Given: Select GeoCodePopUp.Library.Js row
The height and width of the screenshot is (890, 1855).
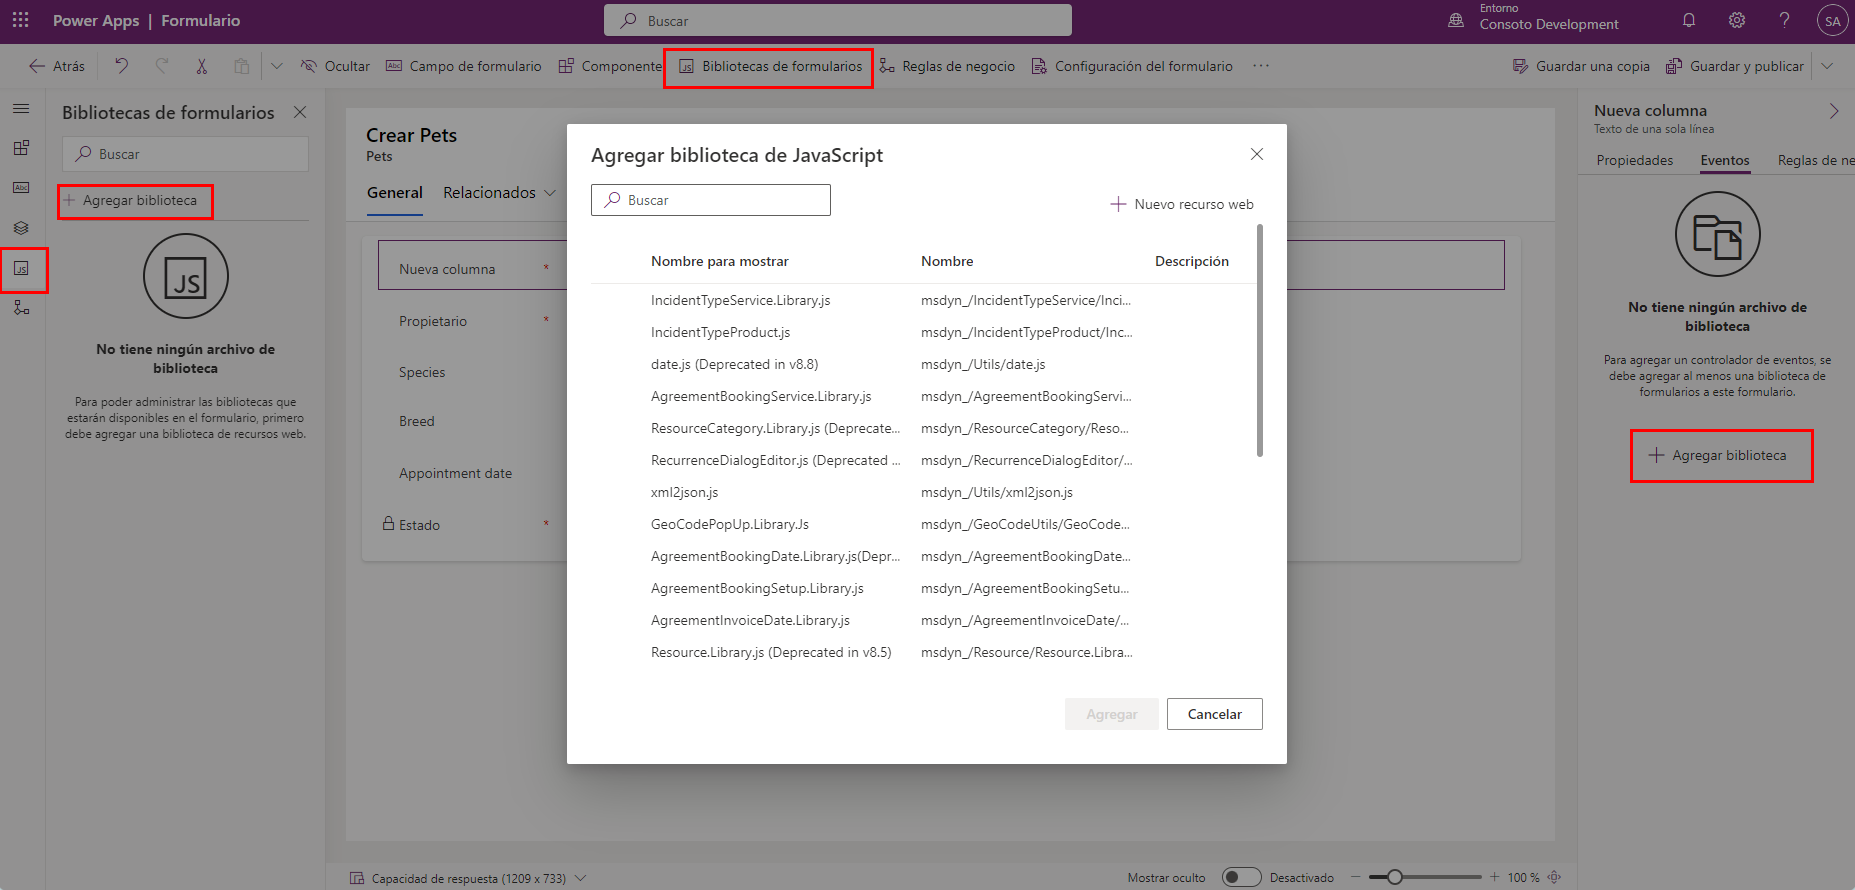Looking at the screenshot, I should [x=922, y=524].
